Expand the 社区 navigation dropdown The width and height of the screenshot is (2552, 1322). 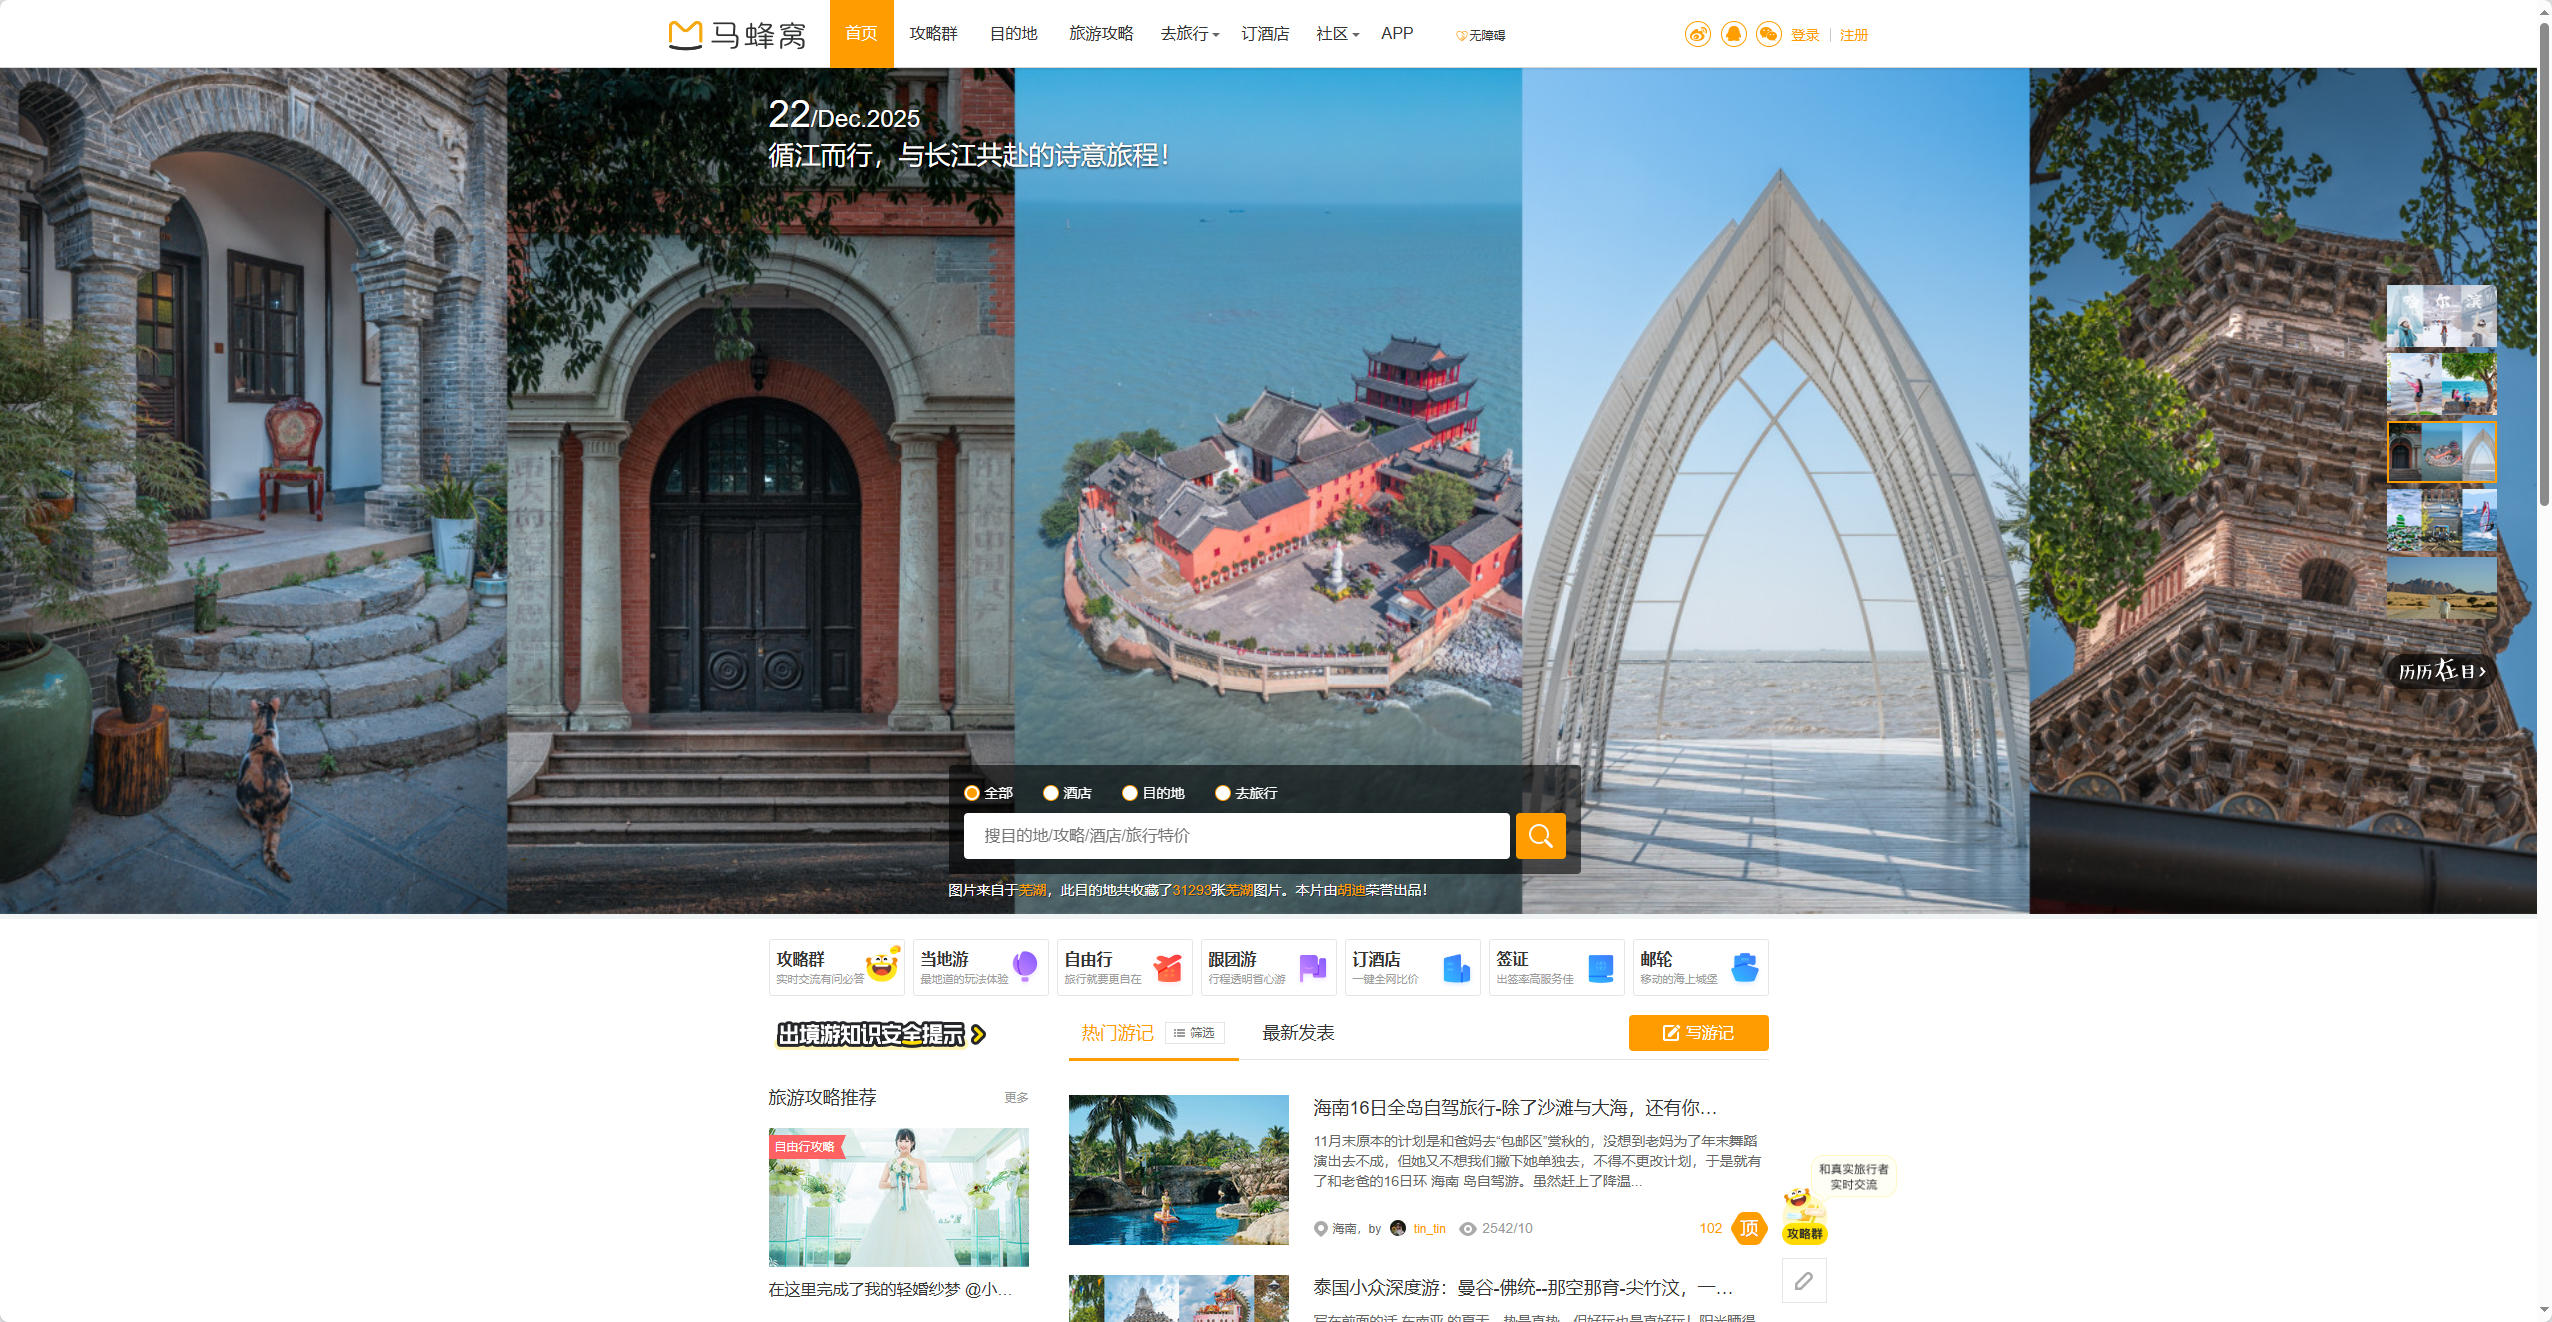1337,34
